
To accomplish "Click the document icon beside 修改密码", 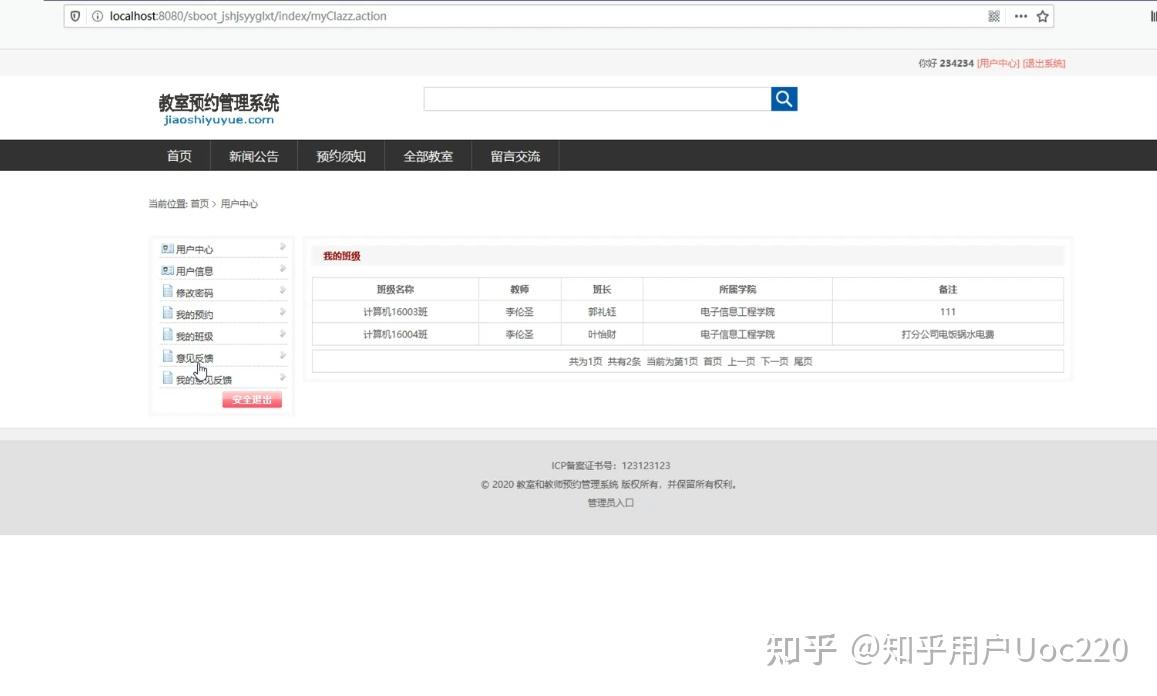I will [x=166, y=292].
